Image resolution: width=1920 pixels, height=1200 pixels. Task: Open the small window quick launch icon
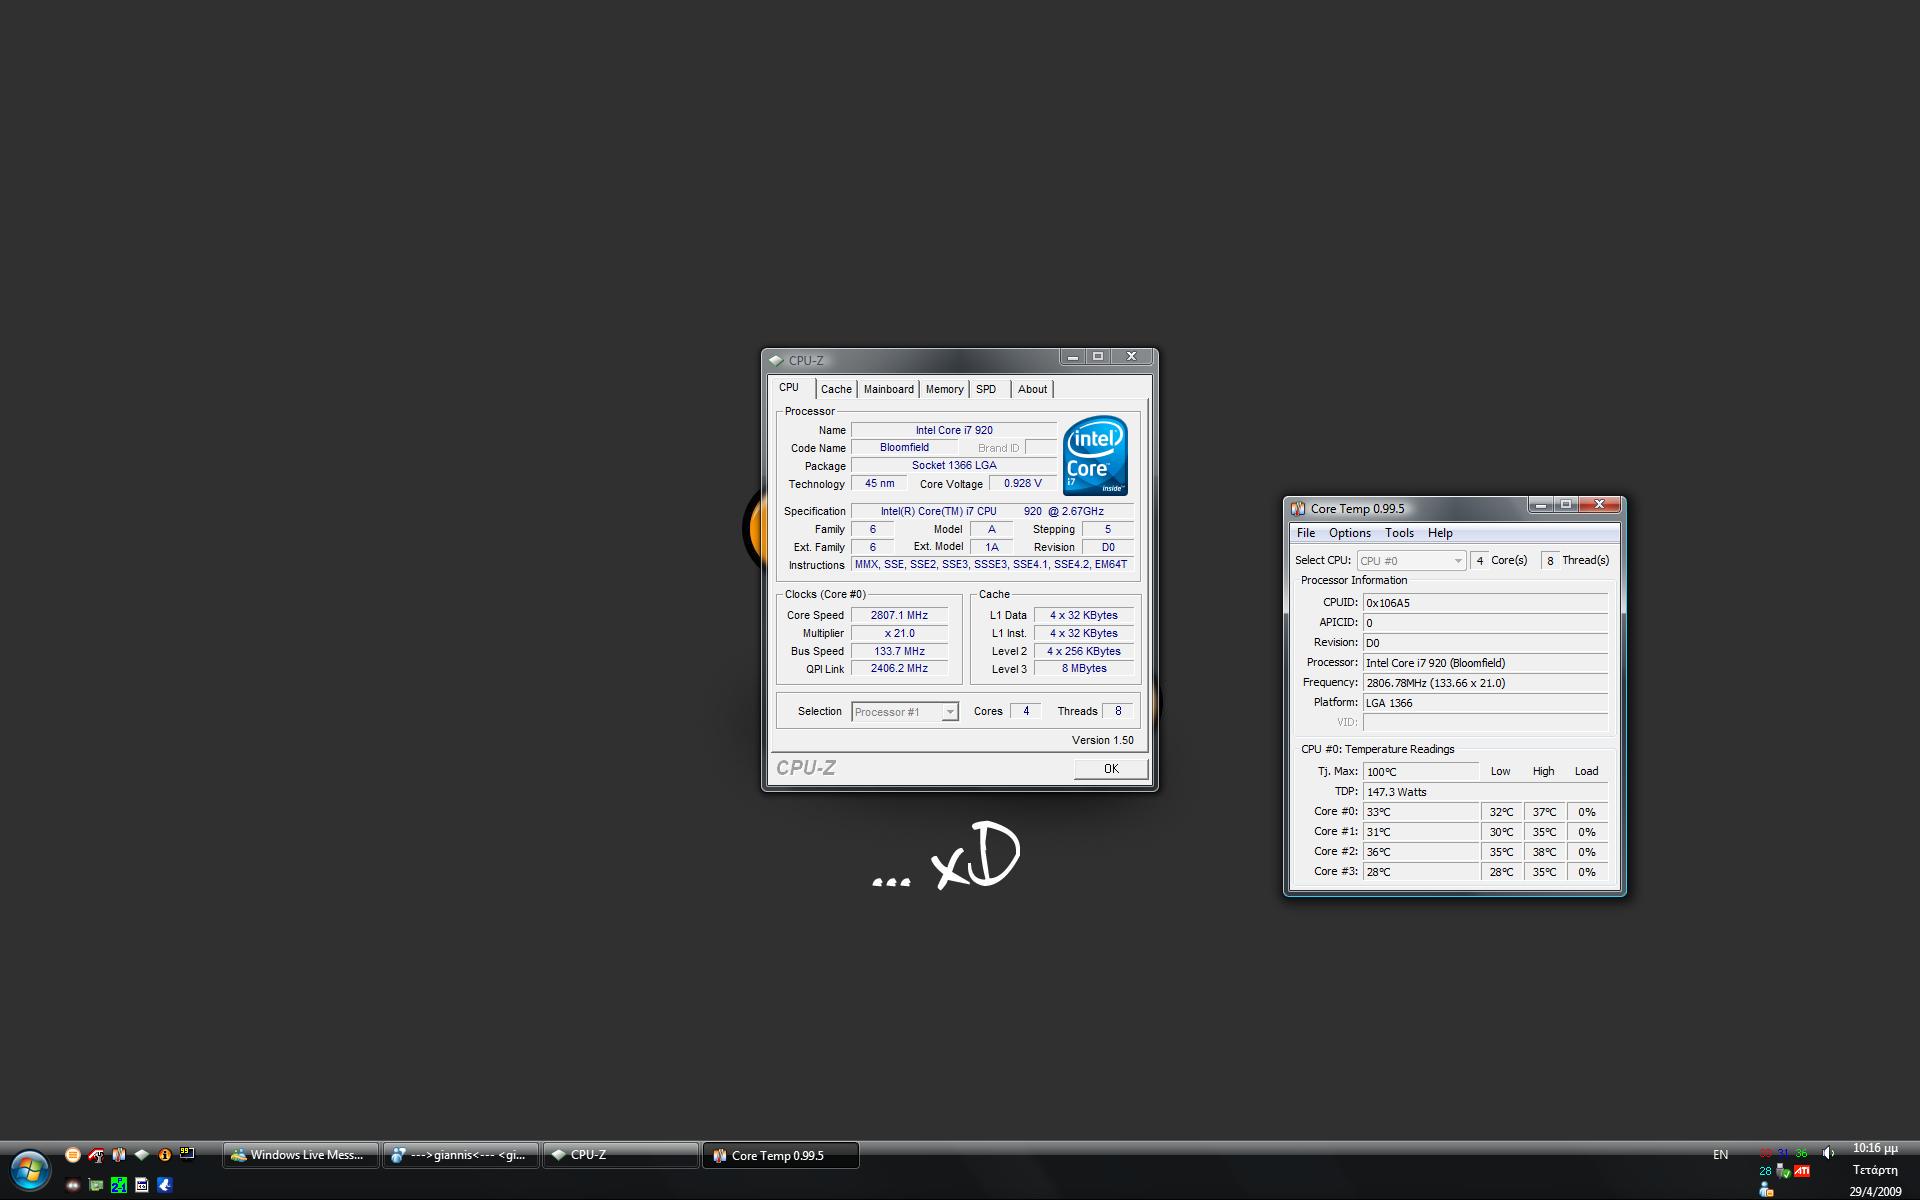coord(142,1186)
